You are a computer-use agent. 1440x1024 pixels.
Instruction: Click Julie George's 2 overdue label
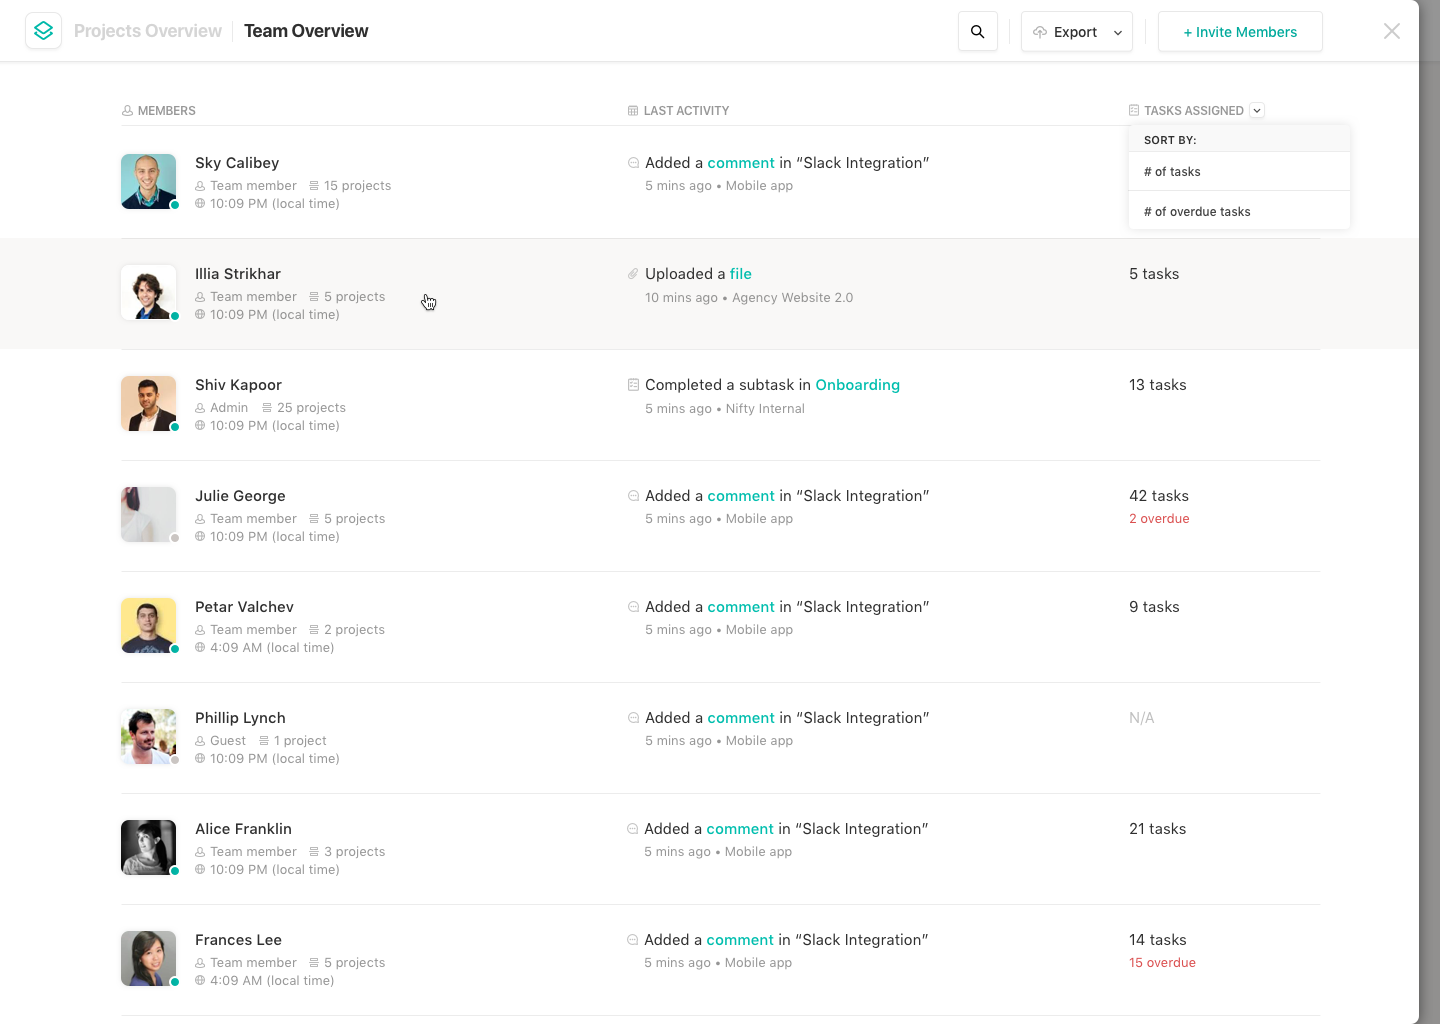pos(1159,519)
